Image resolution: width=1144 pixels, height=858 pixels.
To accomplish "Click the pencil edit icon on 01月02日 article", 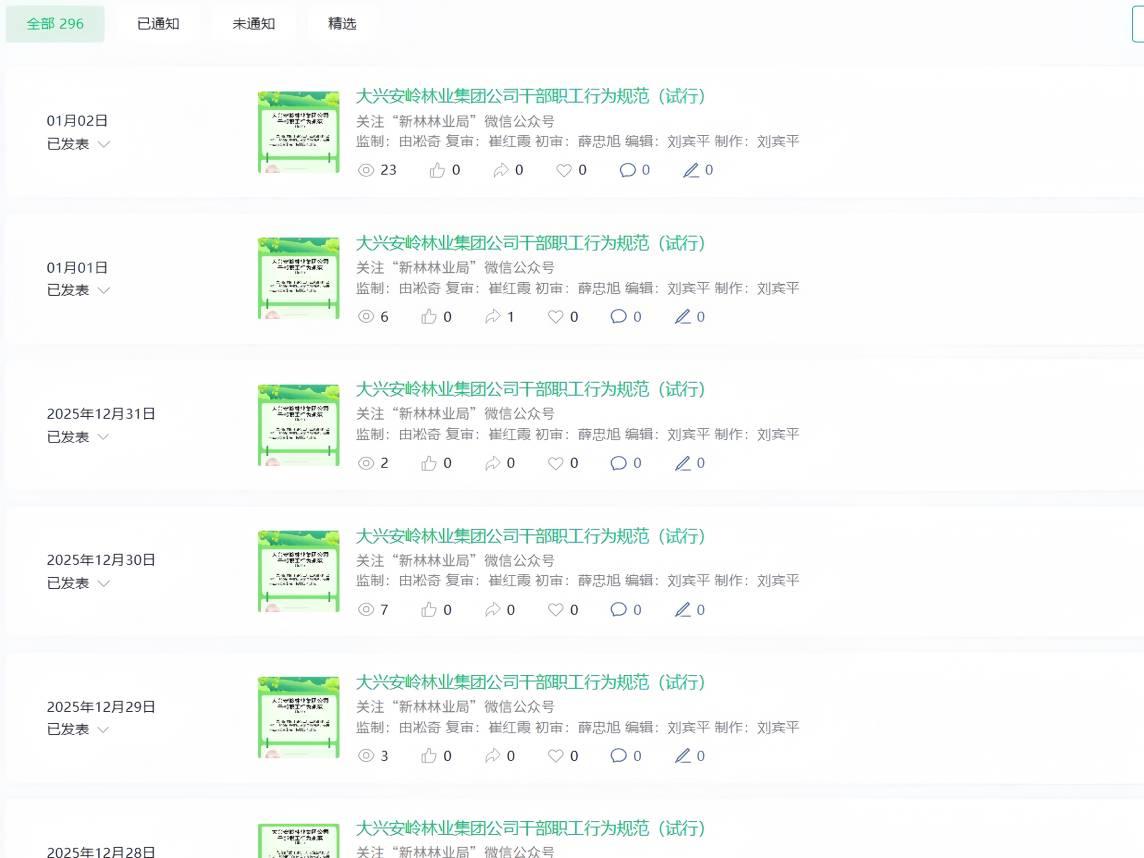I will click(691, 170).
